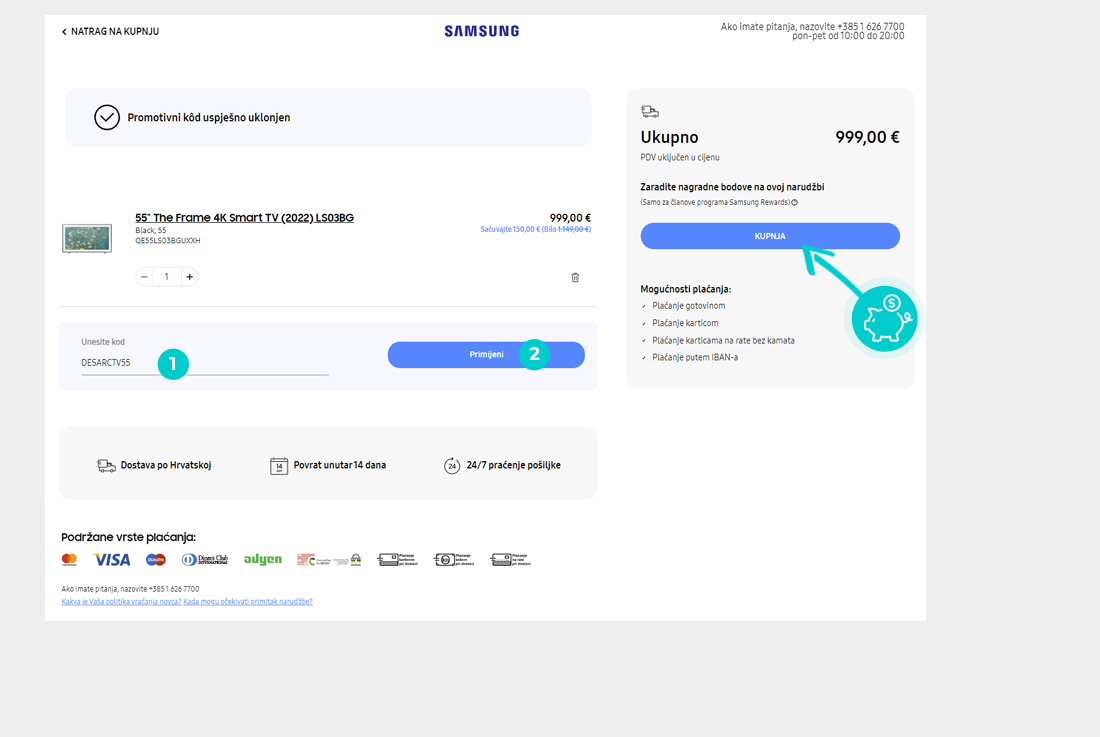
Task: Click 'Zaradite nagradne bodove na ovoj narudžbi'
Action: point(732,187)
